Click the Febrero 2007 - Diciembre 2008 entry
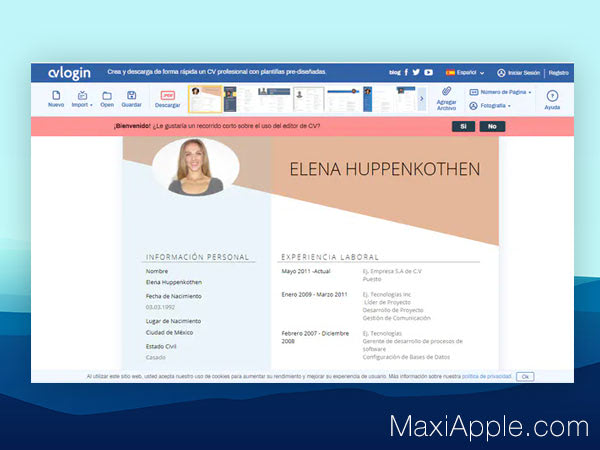The image size is (600, 450). coord(315,337)
